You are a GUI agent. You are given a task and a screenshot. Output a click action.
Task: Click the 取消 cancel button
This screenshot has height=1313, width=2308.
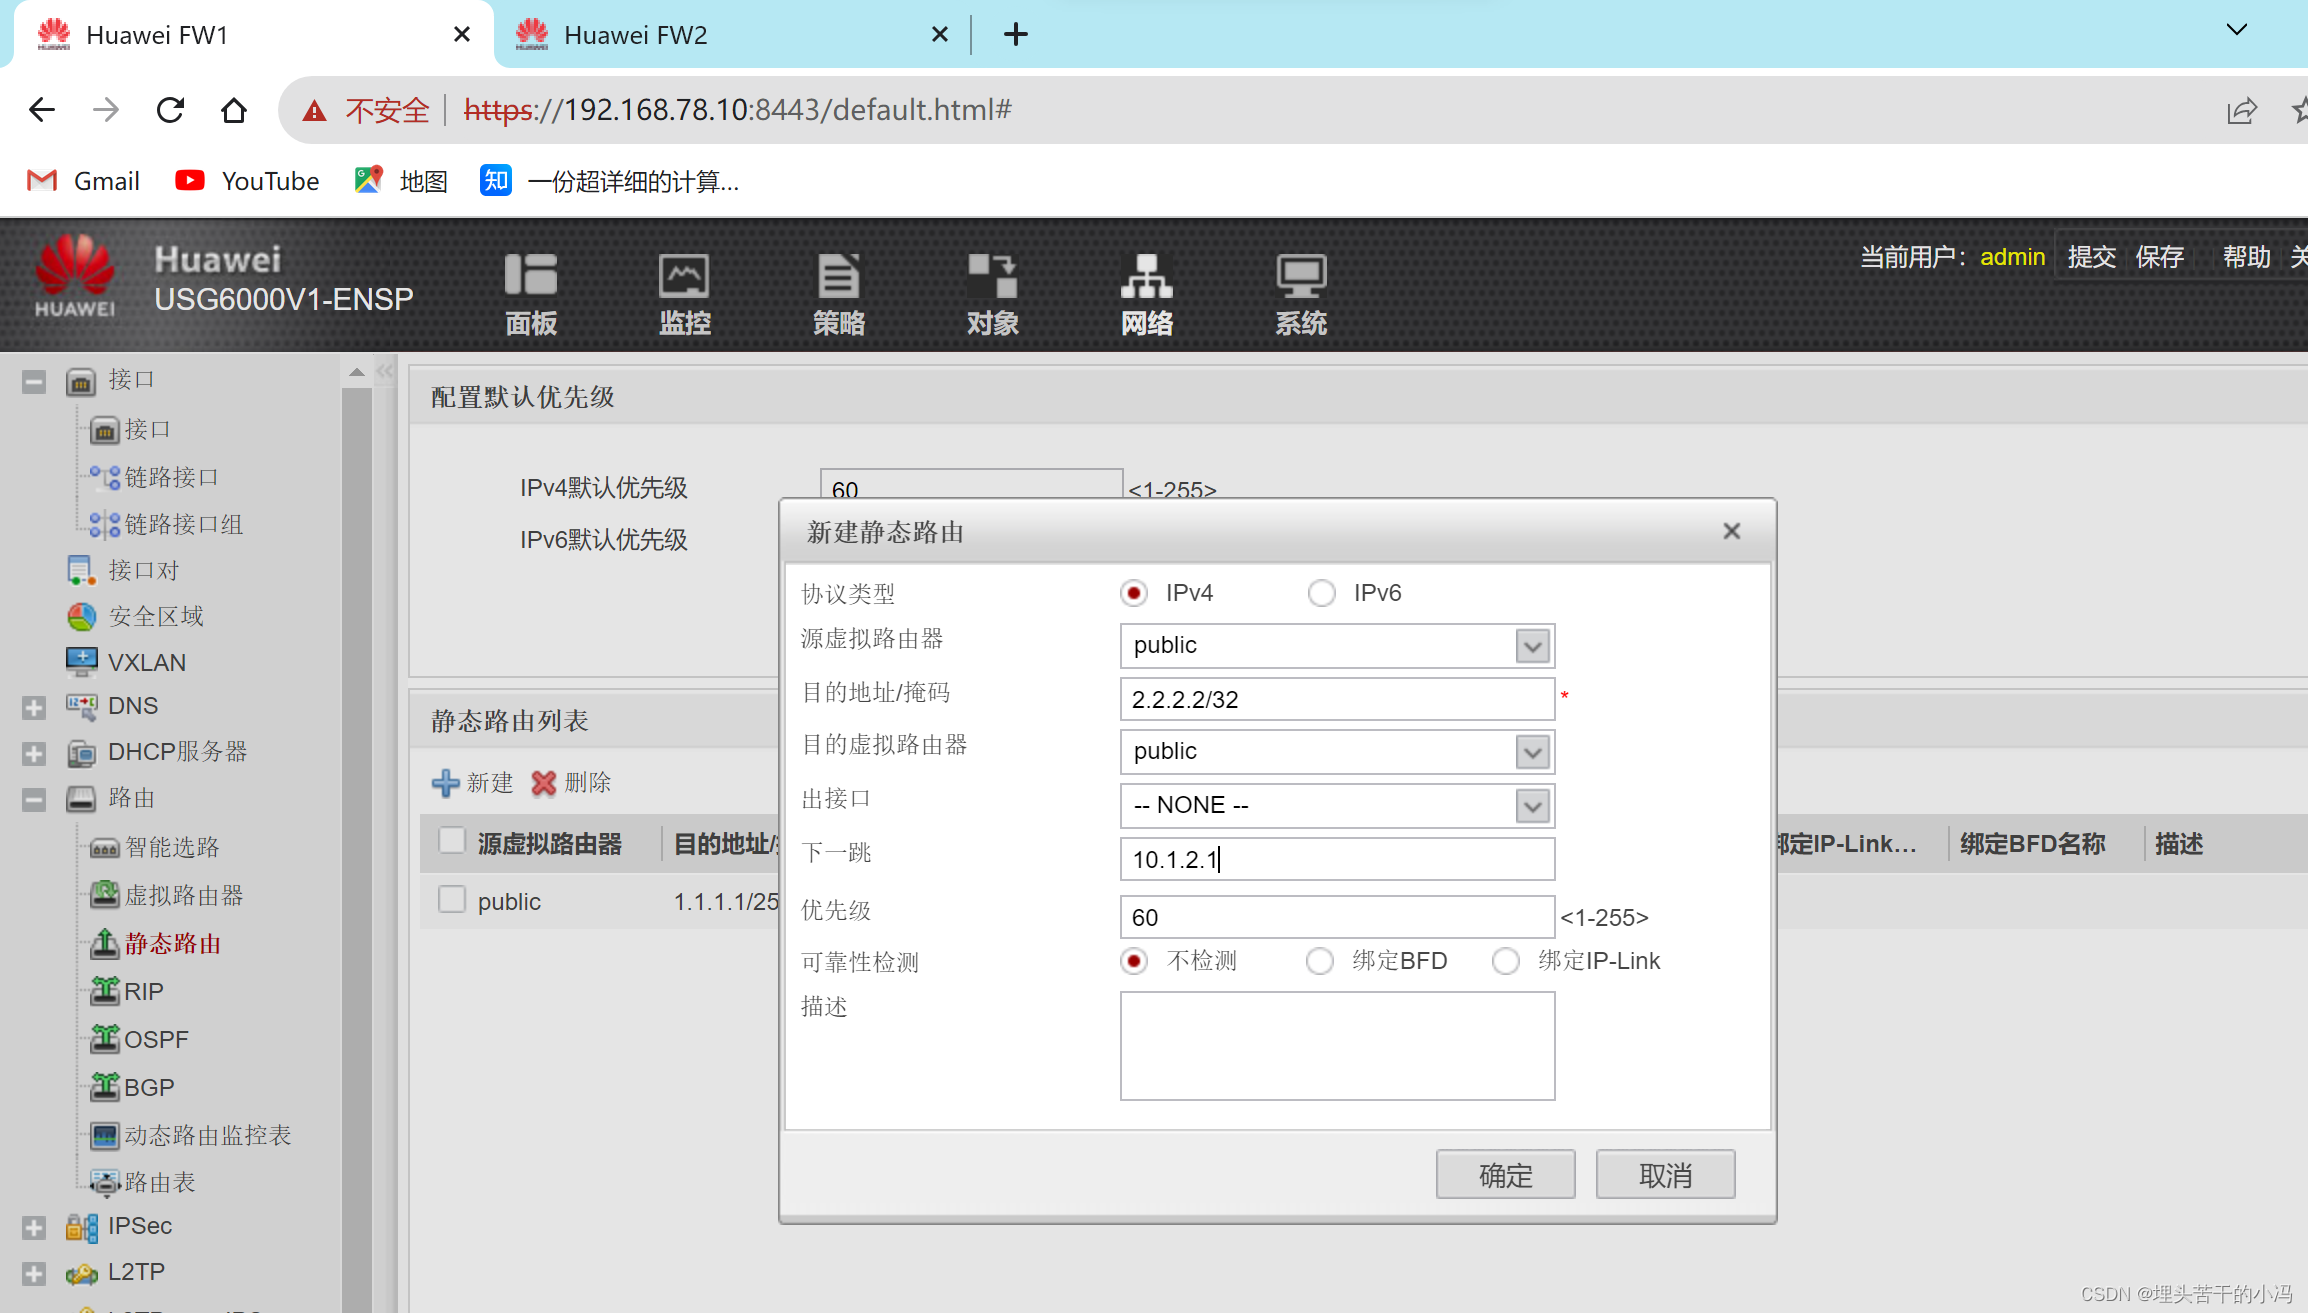(1665, 1175)
